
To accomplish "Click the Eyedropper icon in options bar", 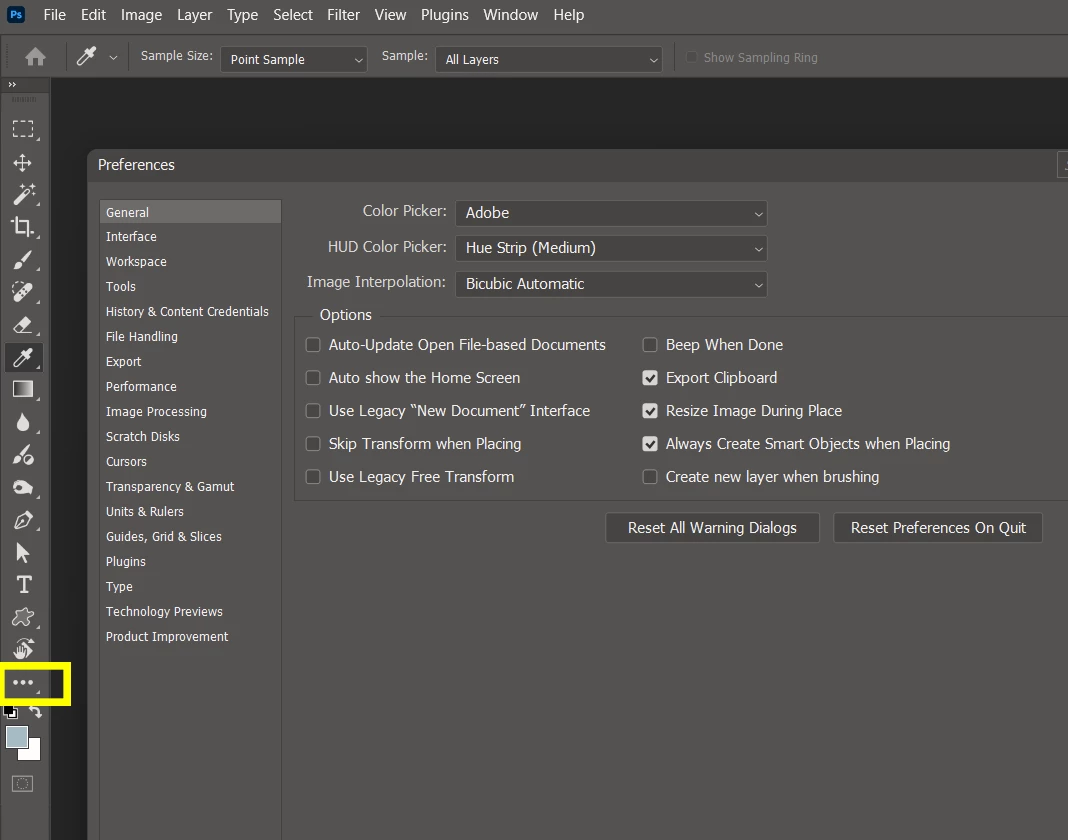I will [x=87, y=57].
